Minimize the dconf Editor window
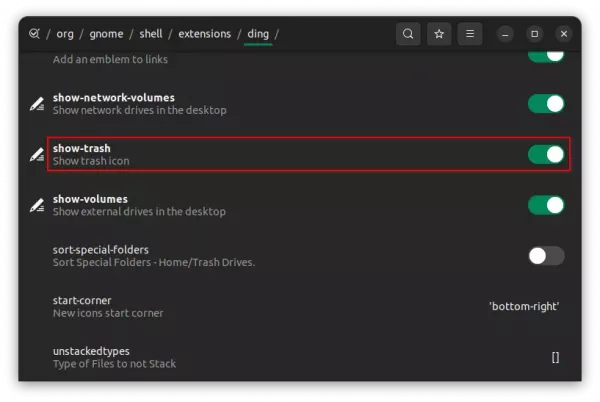The width and height of the screenshot is (600, 402). [x=505, y=34]
